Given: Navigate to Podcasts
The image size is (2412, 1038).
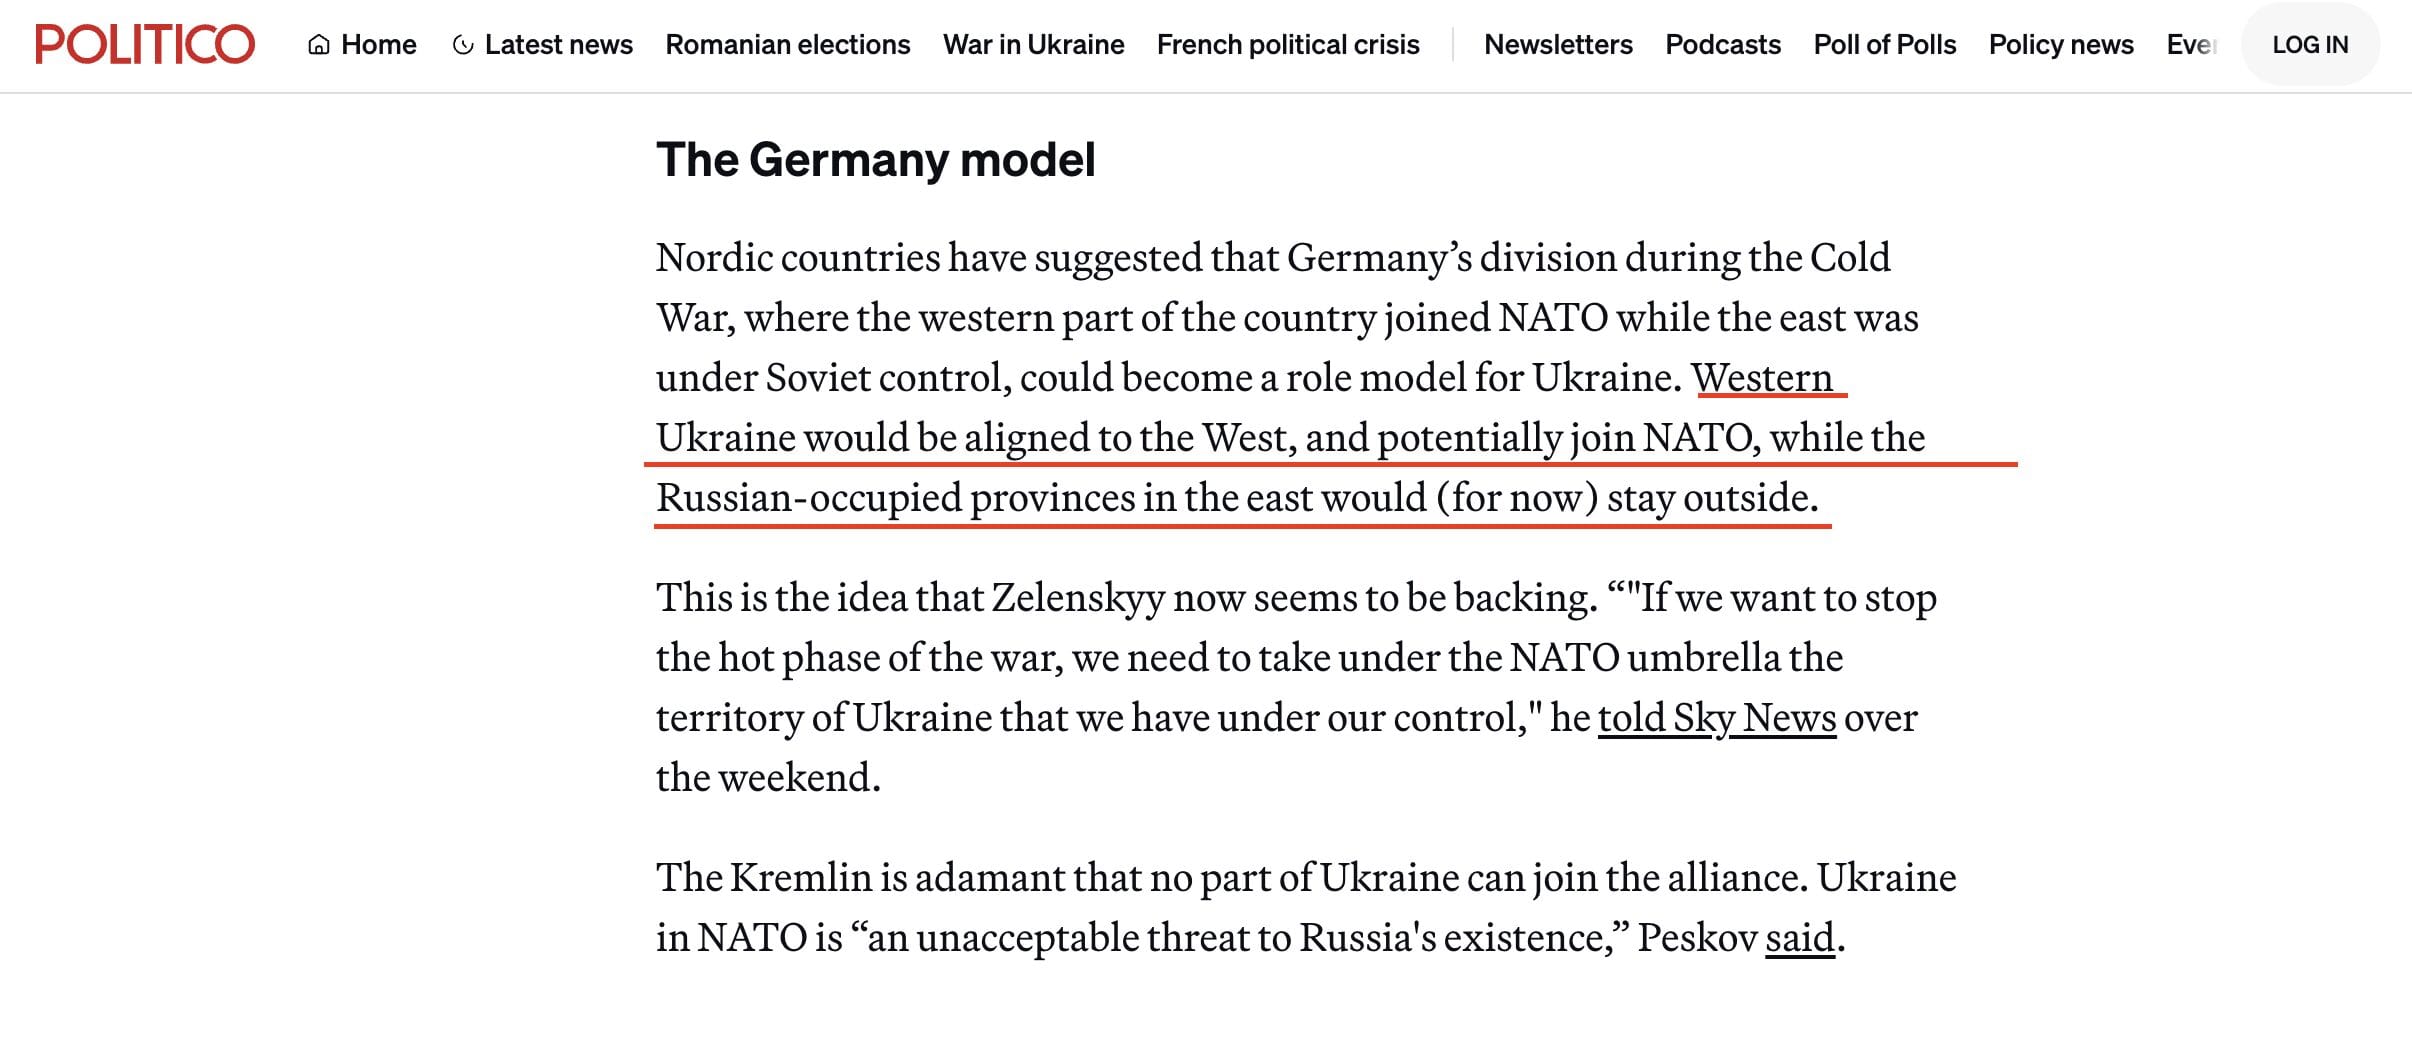Looking at the screenshot, I should point(1723,45).
